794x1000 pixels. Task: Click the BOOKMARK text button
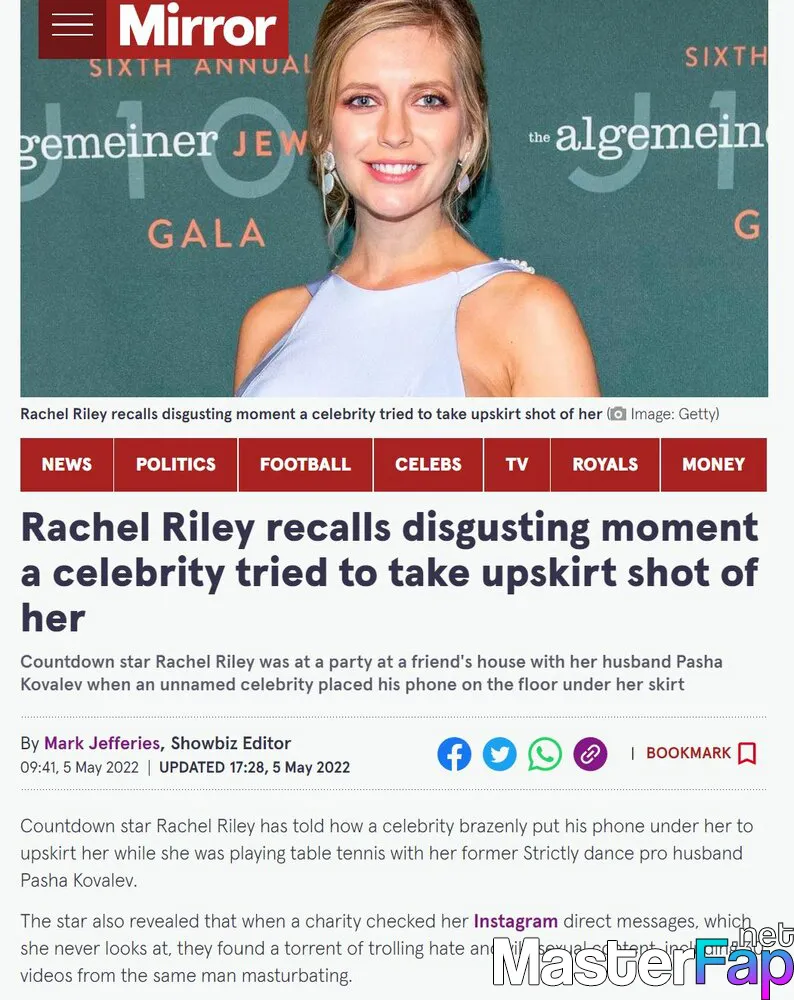(688, 753)
